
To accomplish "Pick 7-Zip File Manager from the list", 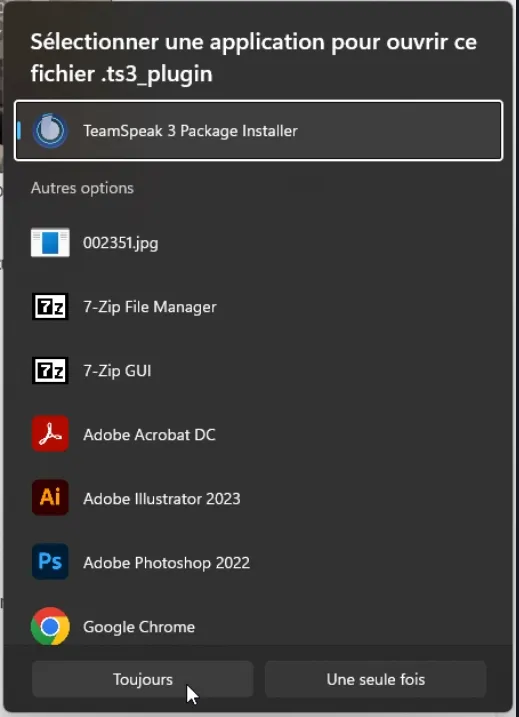I will click(259, 306).
